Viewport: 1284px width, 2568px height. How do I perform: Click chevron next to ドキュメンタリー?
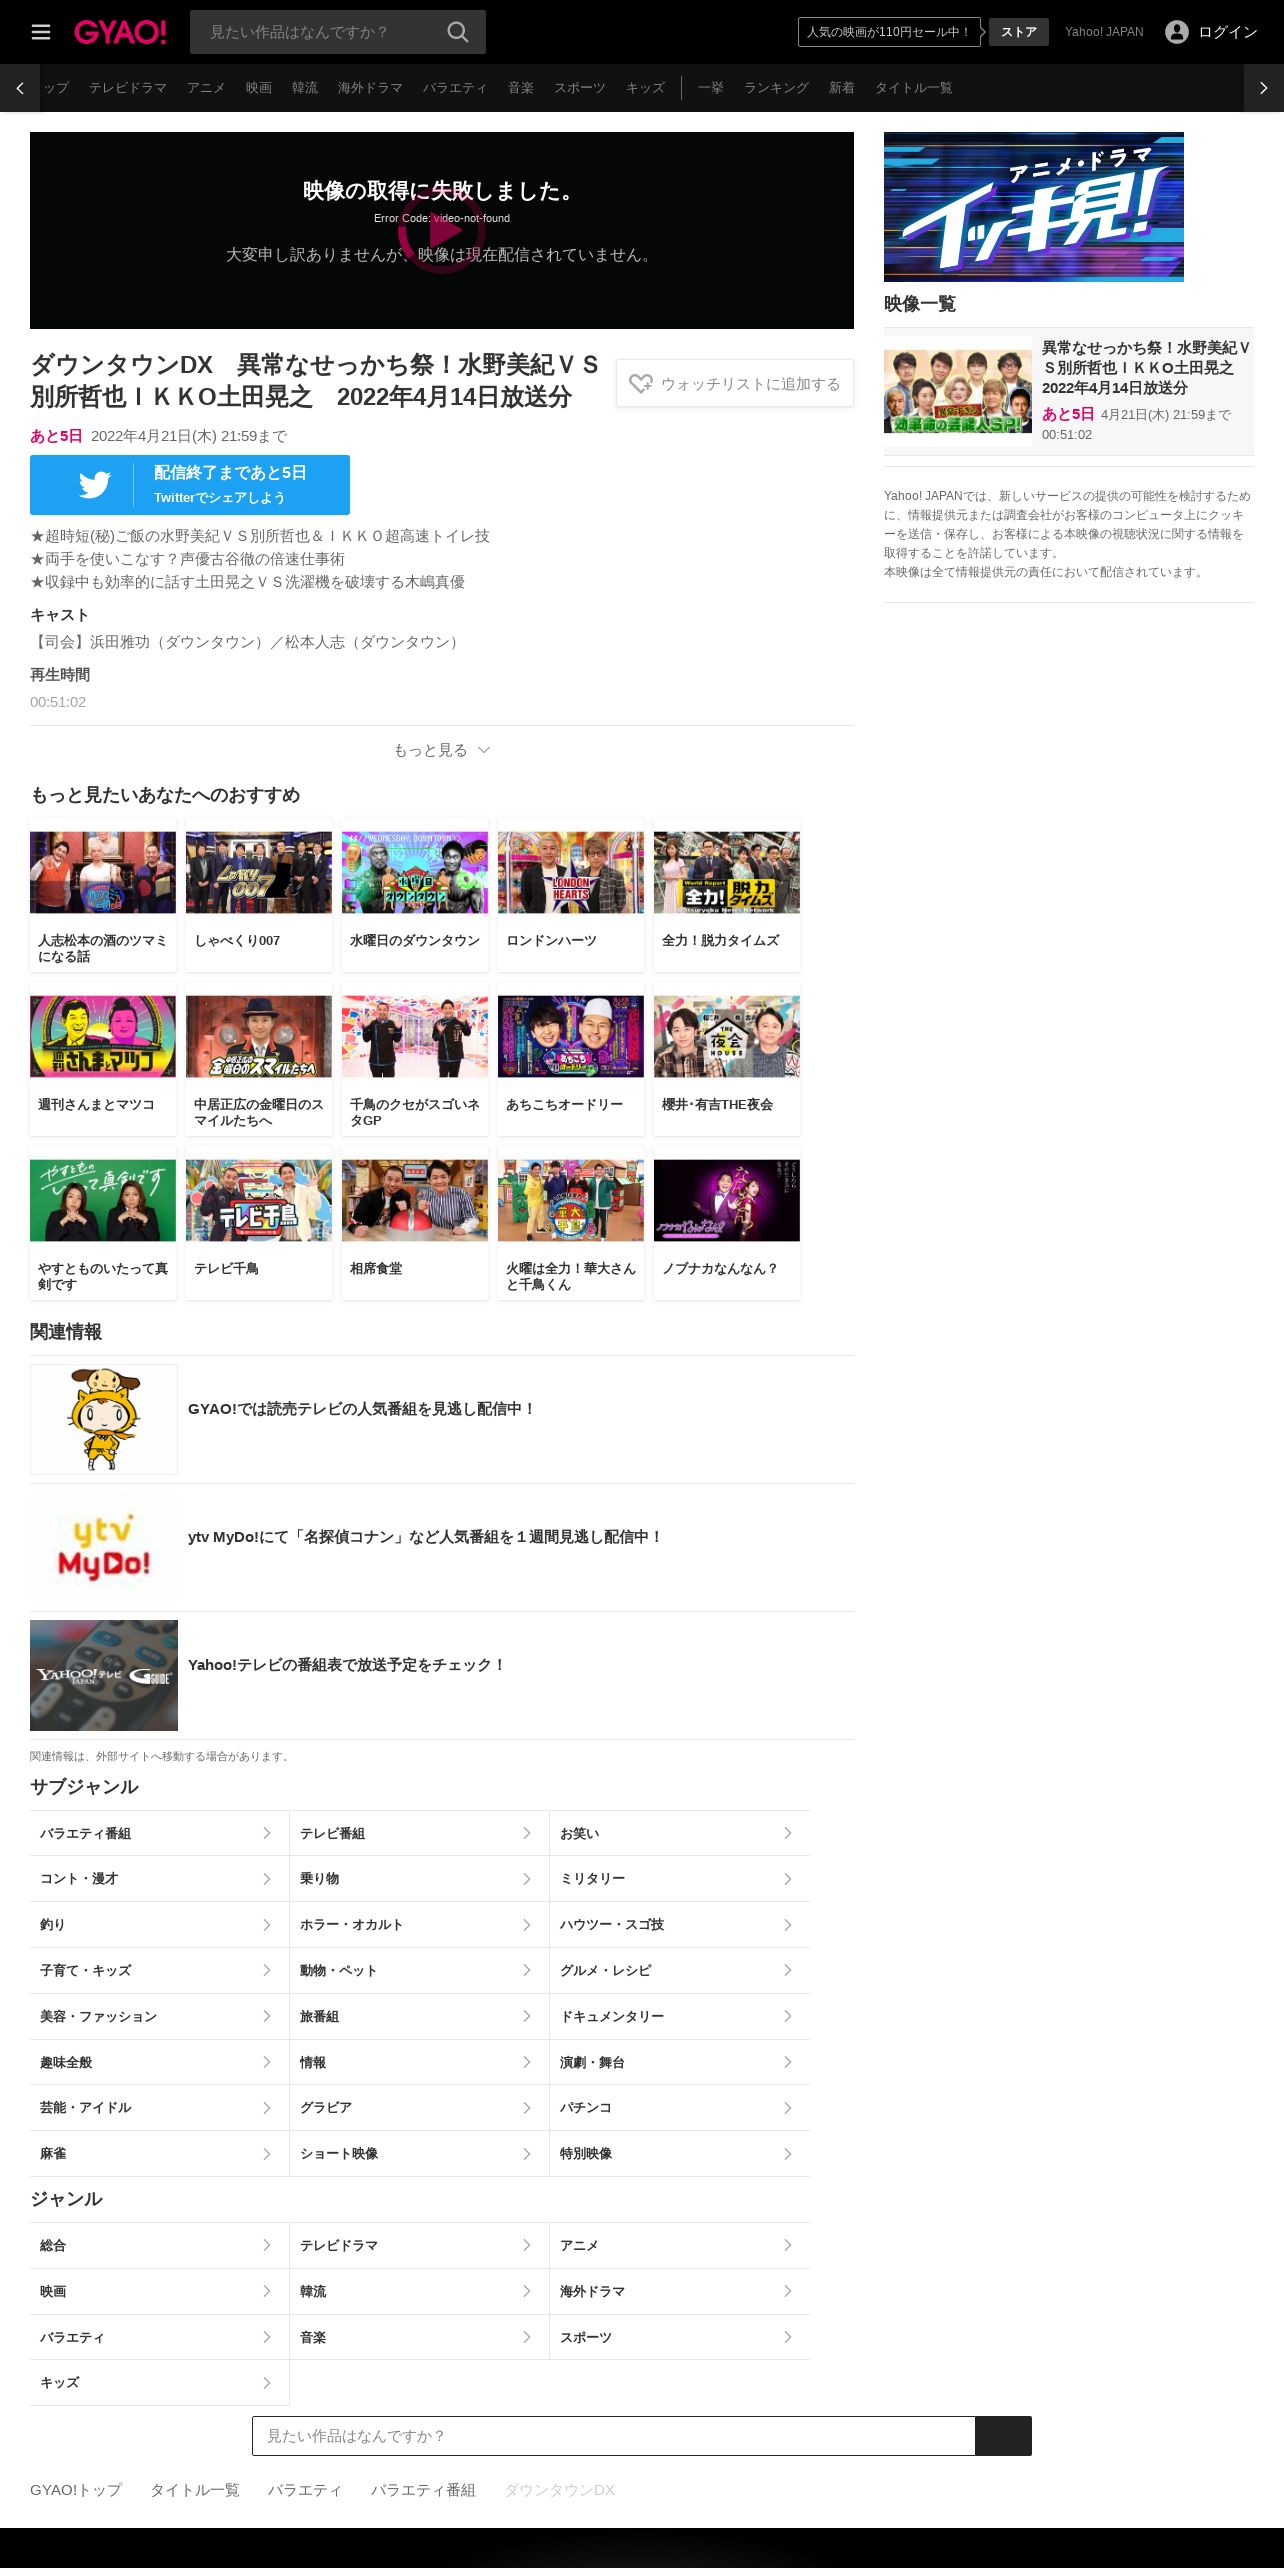[x=788, y=2016]
